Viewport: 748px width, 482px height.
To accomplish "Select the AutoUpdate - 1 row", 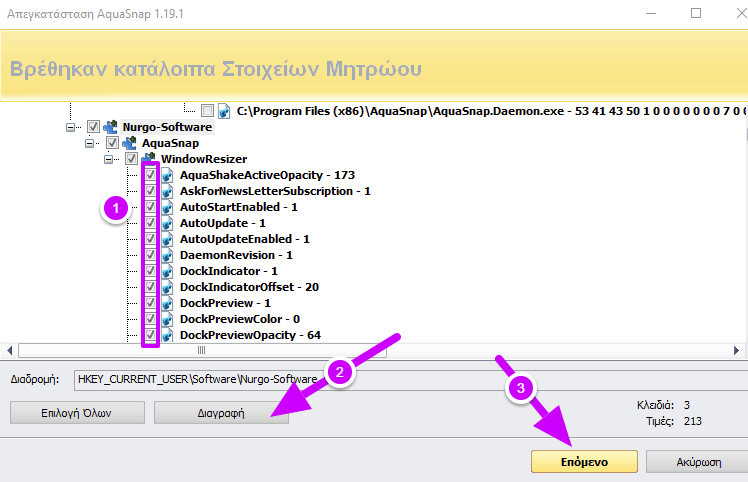I will click(x=222, y=223).
